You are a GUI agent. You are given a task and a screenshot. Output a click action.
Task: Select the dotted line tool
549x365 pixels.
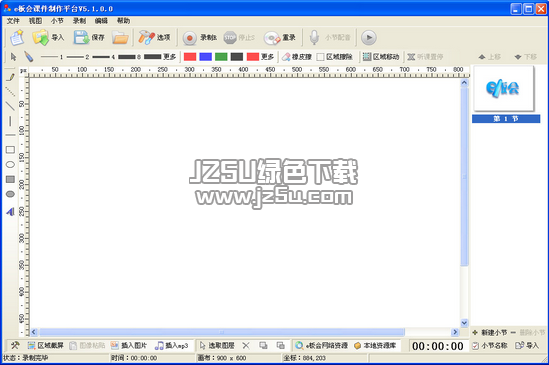10,91
